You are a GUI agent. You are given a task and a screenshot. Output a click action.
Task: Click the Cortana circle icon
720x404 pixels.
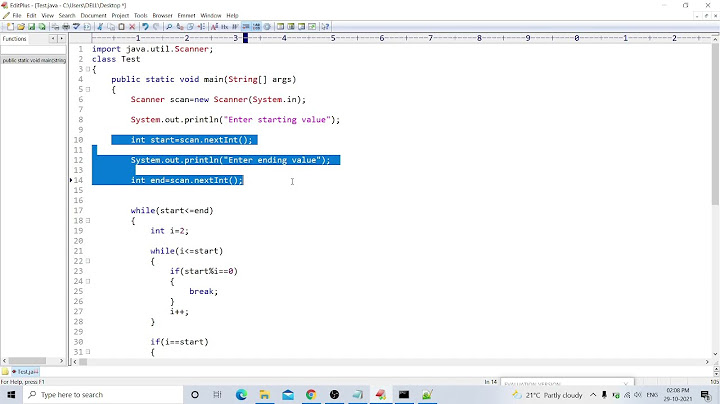coord(195,395)
